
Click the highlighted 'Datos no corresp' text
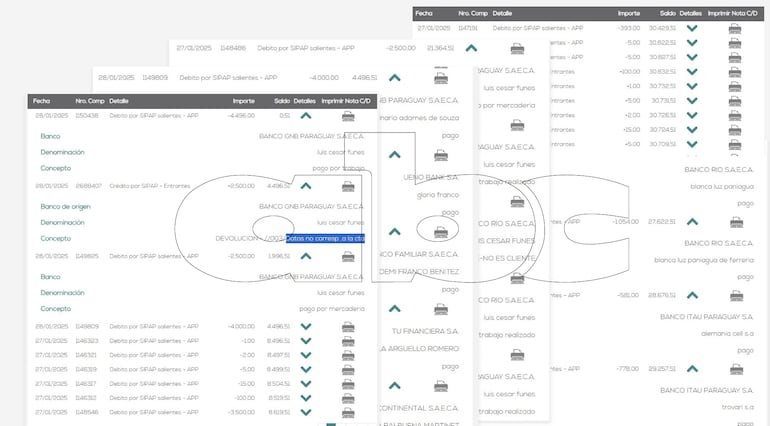pos(324,238)
